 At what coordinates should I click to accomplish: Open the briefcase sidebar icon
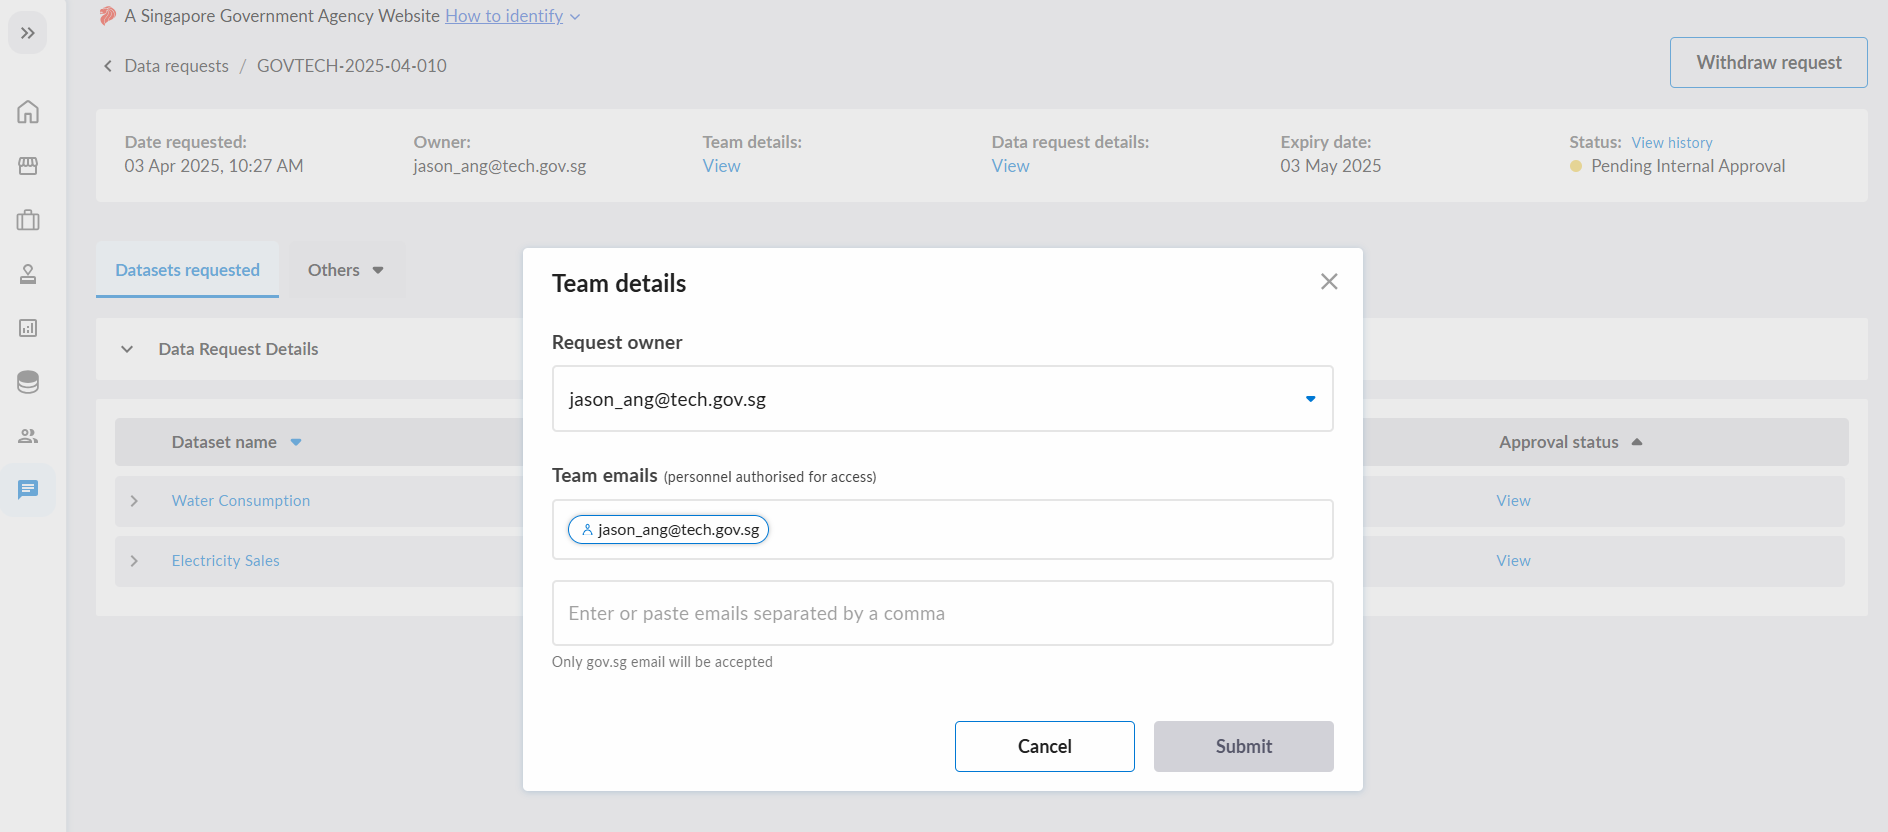click(28, 220)
